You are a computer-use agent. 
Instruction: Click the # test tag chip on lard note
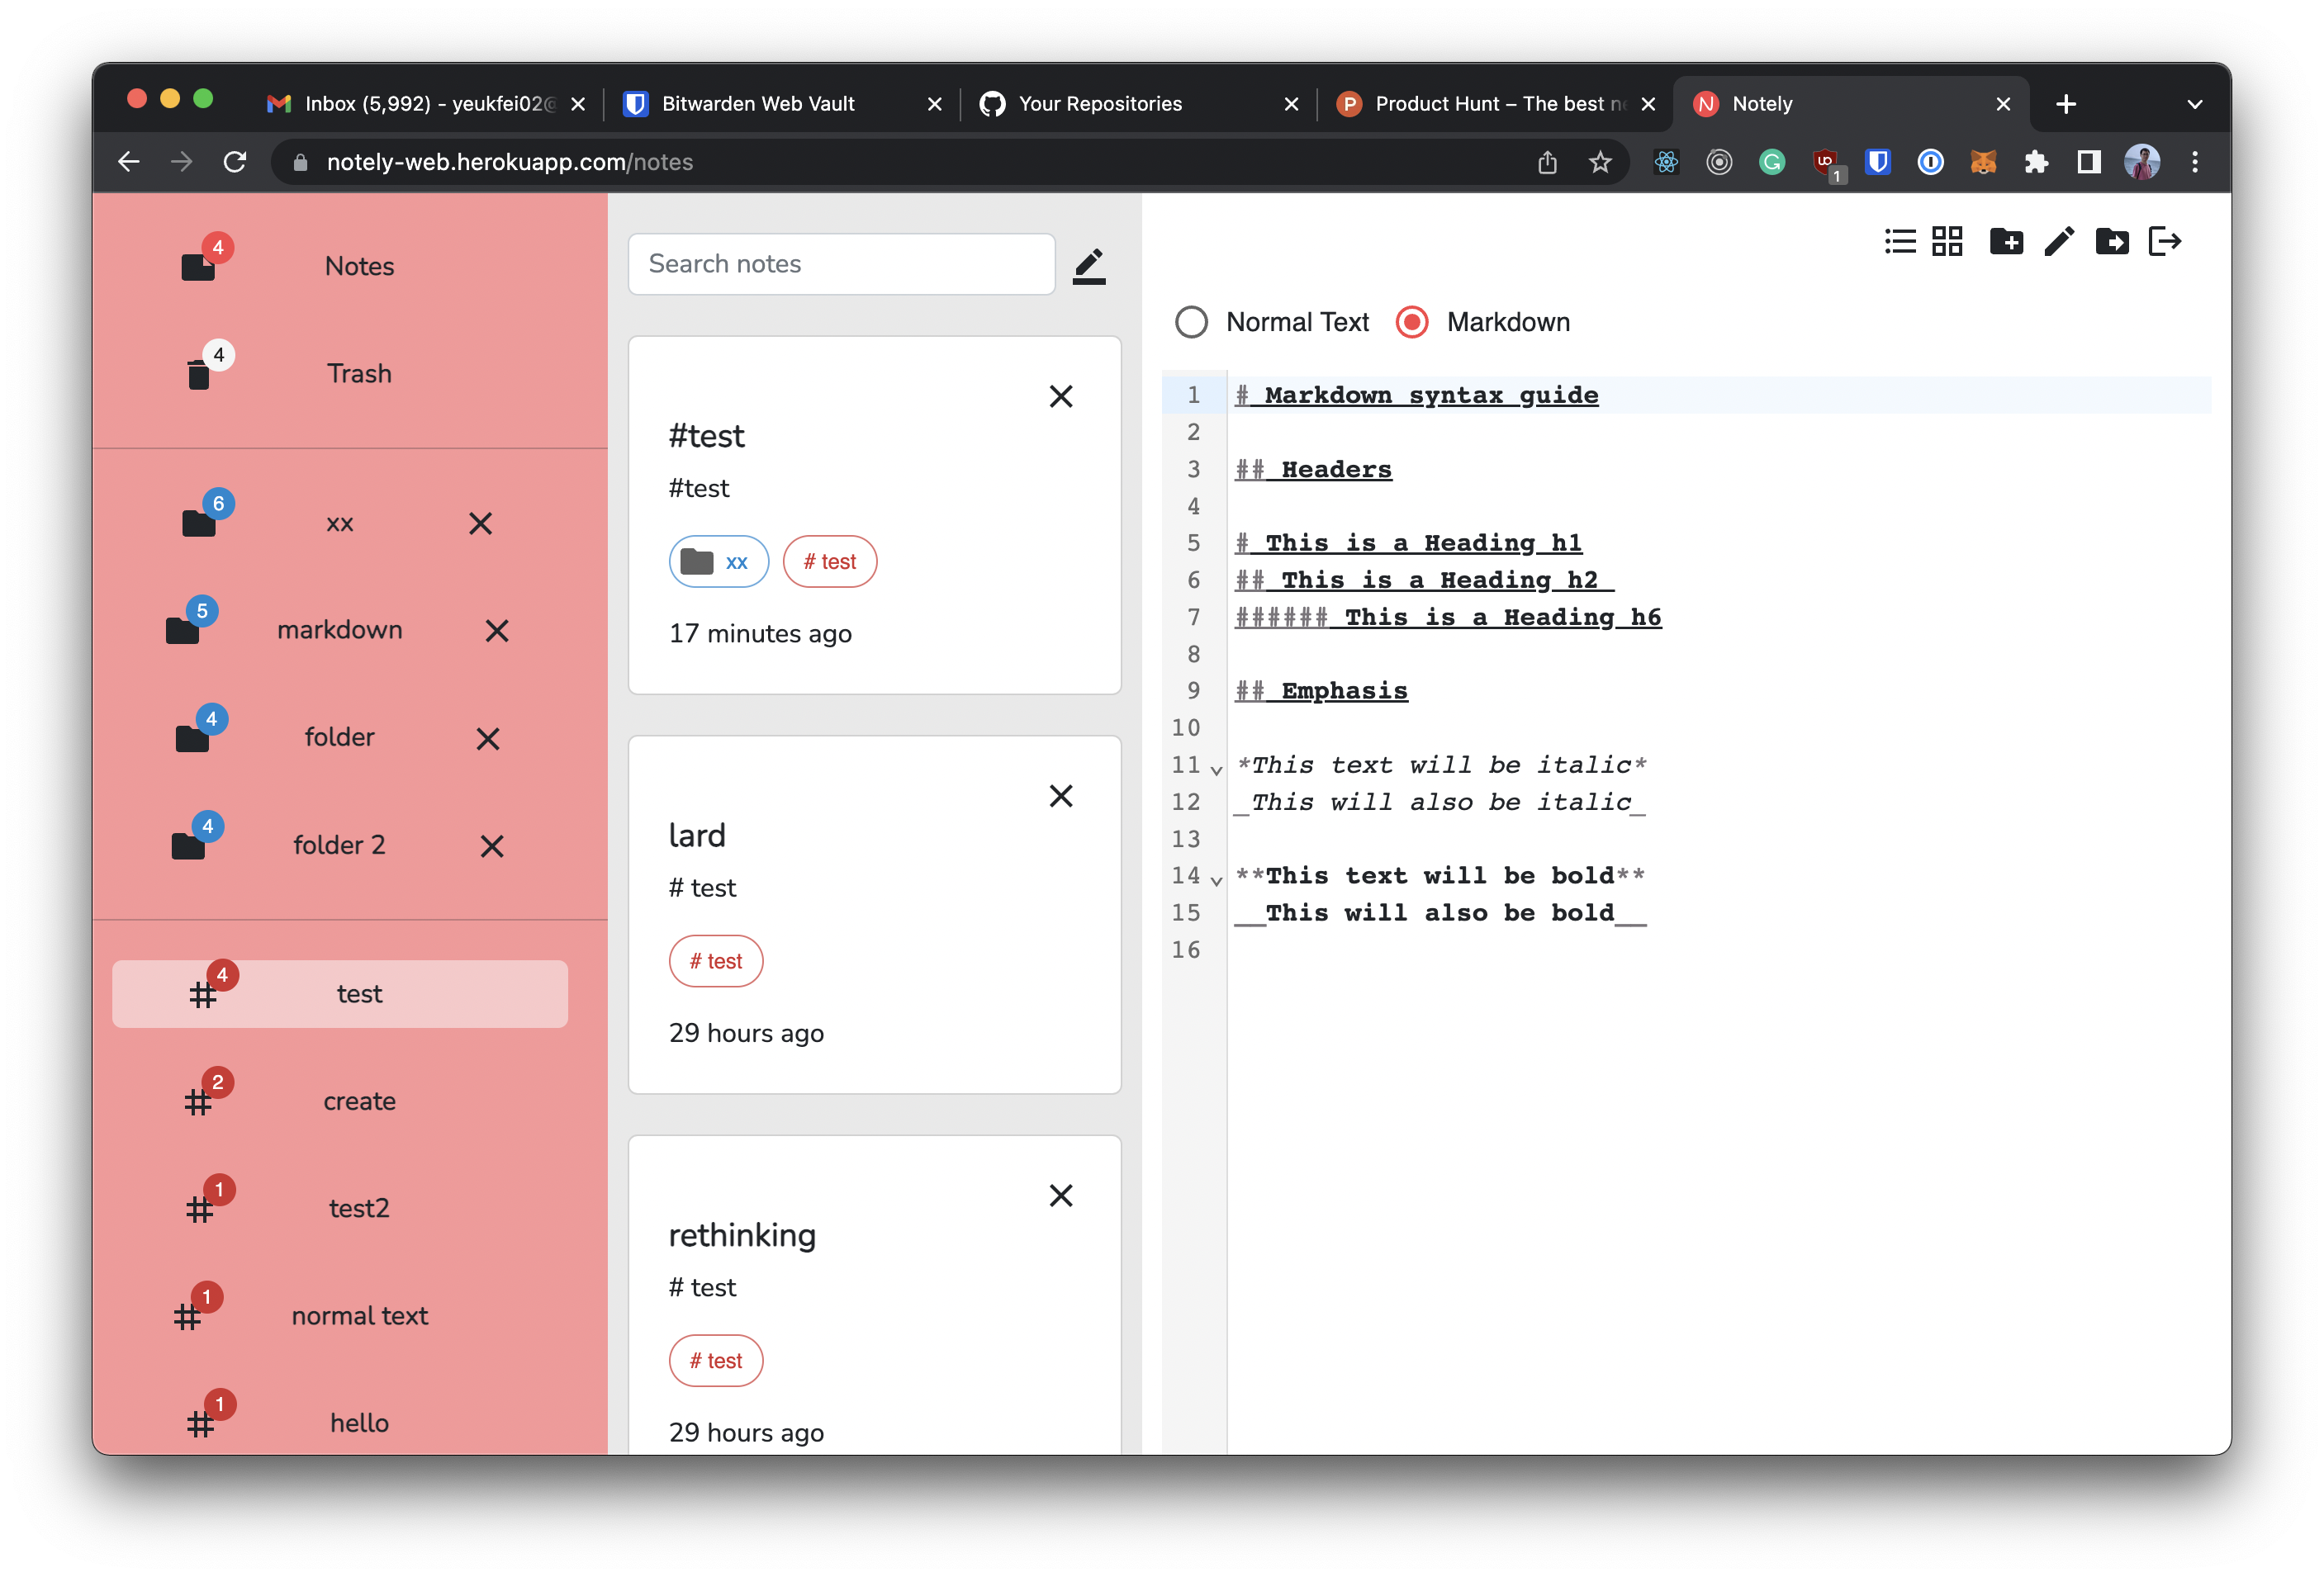pos(716,961)
